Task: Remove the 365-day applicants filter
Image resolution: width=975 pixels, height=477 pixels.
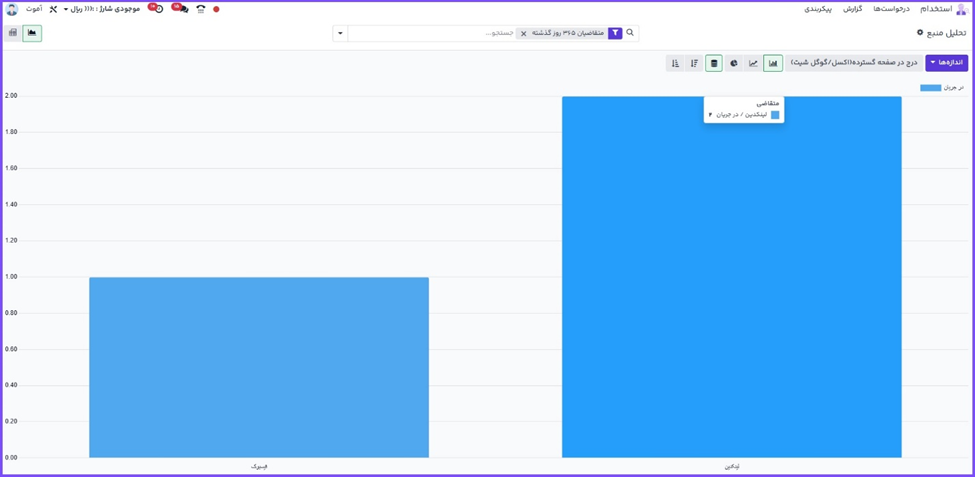Action: (x=523, y=33)
